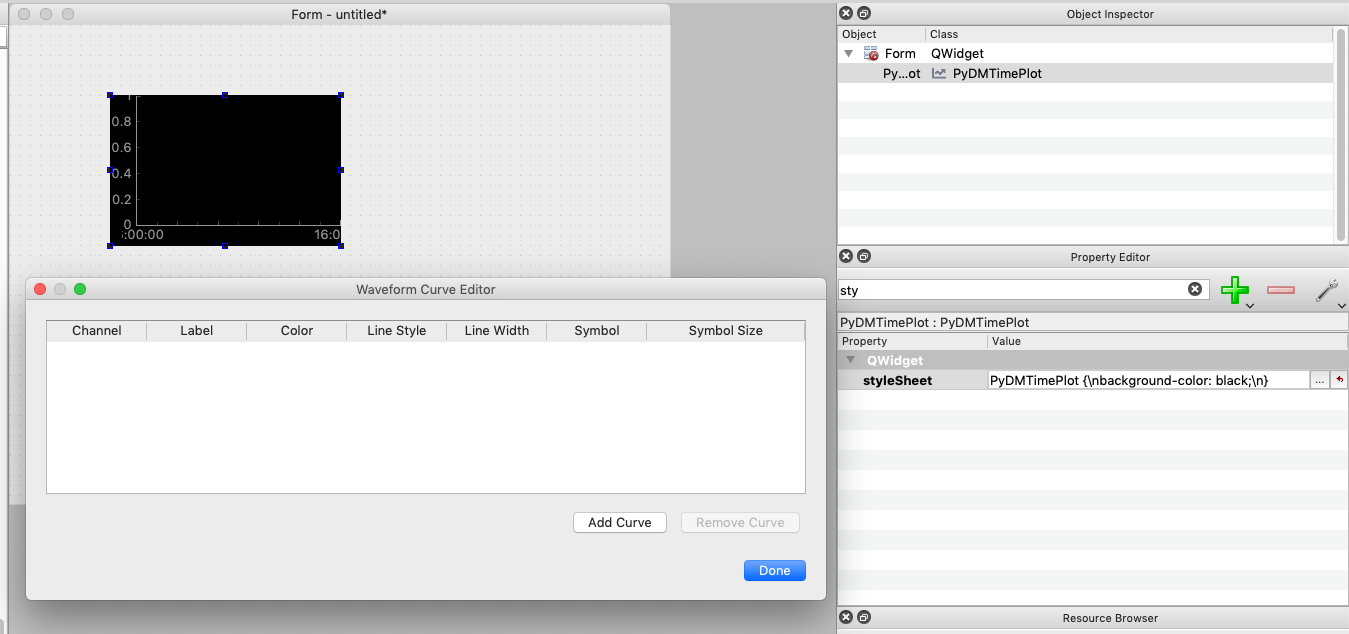Viewport: 1349px width, 634px height.
Task: Click the 'Form - untitled*' window title bar
Action: (x=339, y=14)
